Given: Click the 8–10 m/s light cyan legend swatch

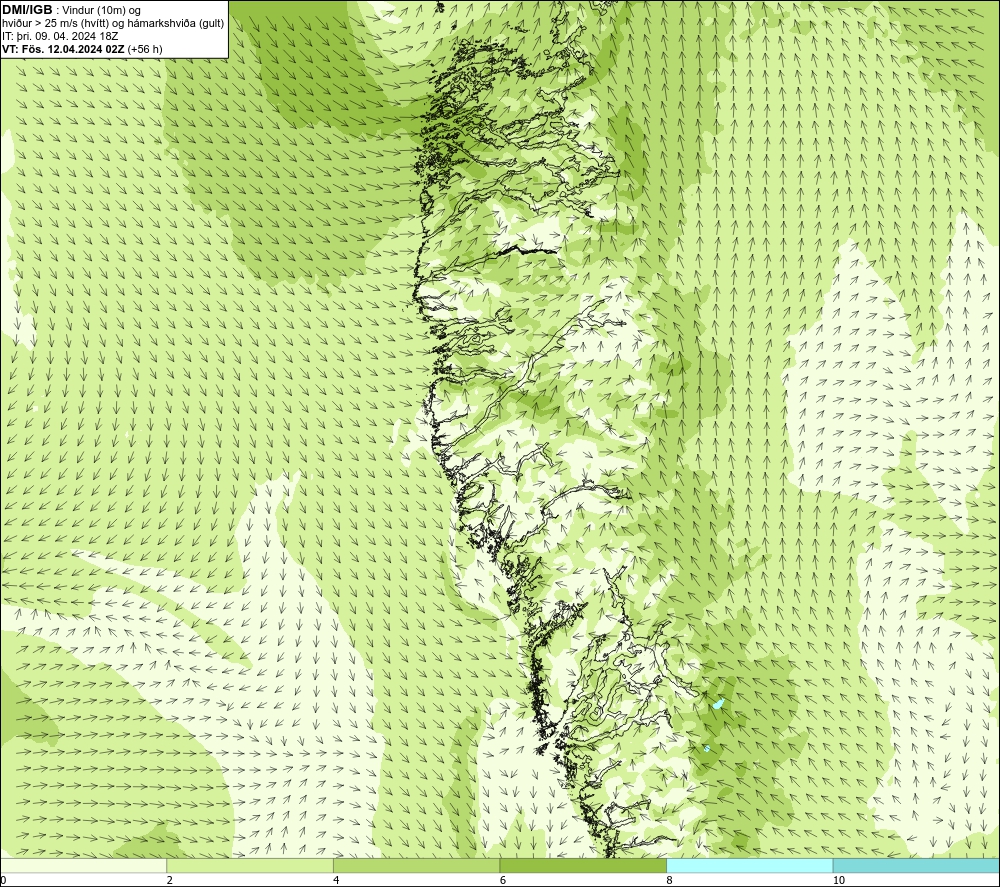Looking at the screenshot, I should coord(749,865).
